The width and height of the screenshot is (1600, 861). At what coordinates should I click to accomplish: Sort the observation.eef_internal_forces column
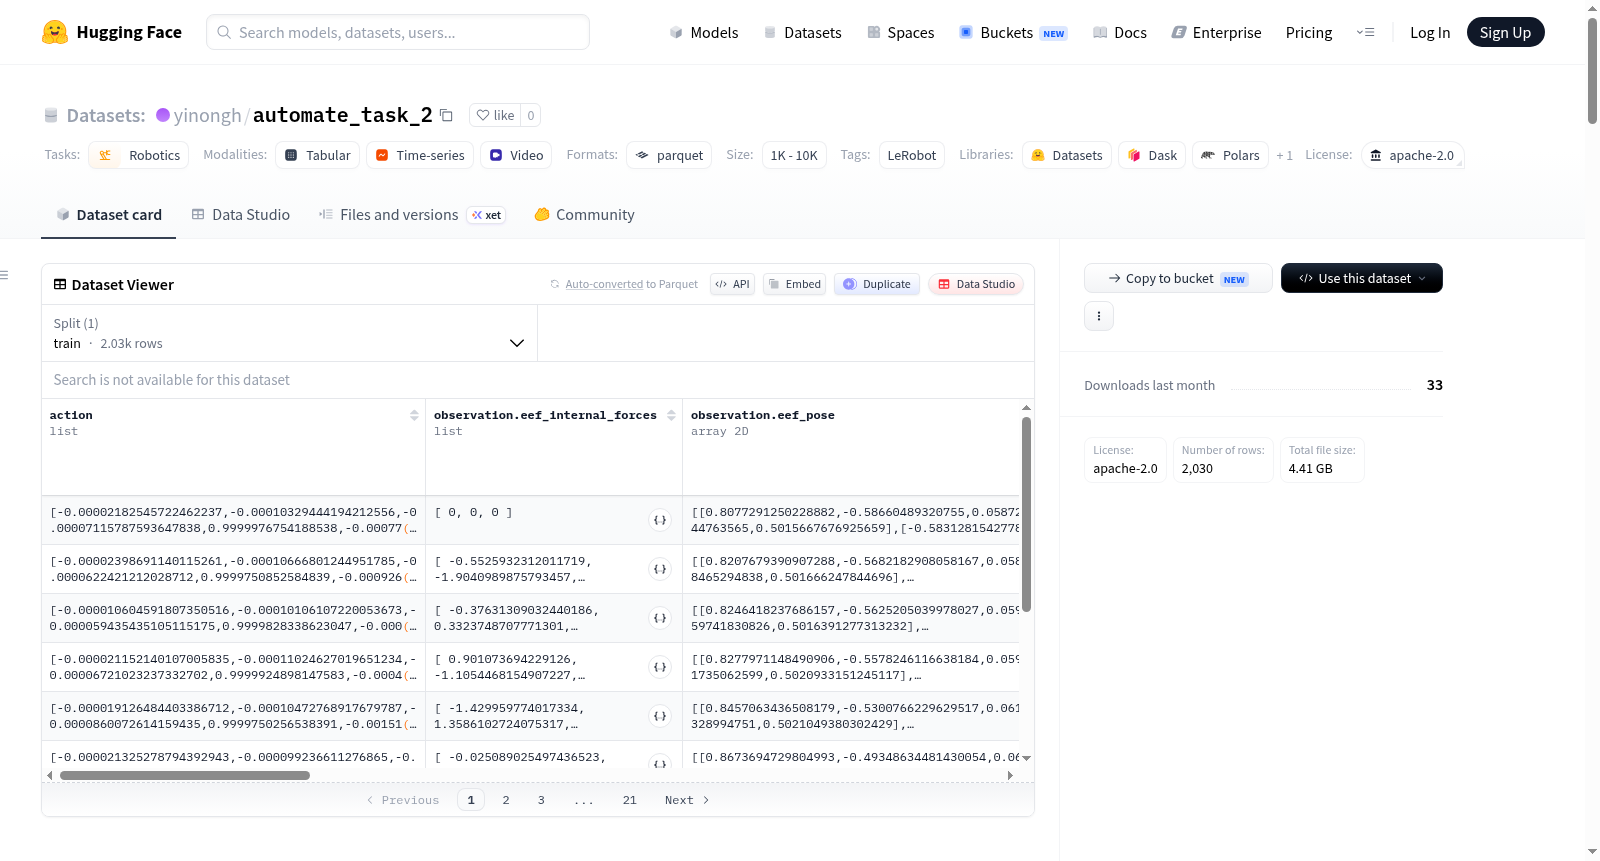(671, 415)
